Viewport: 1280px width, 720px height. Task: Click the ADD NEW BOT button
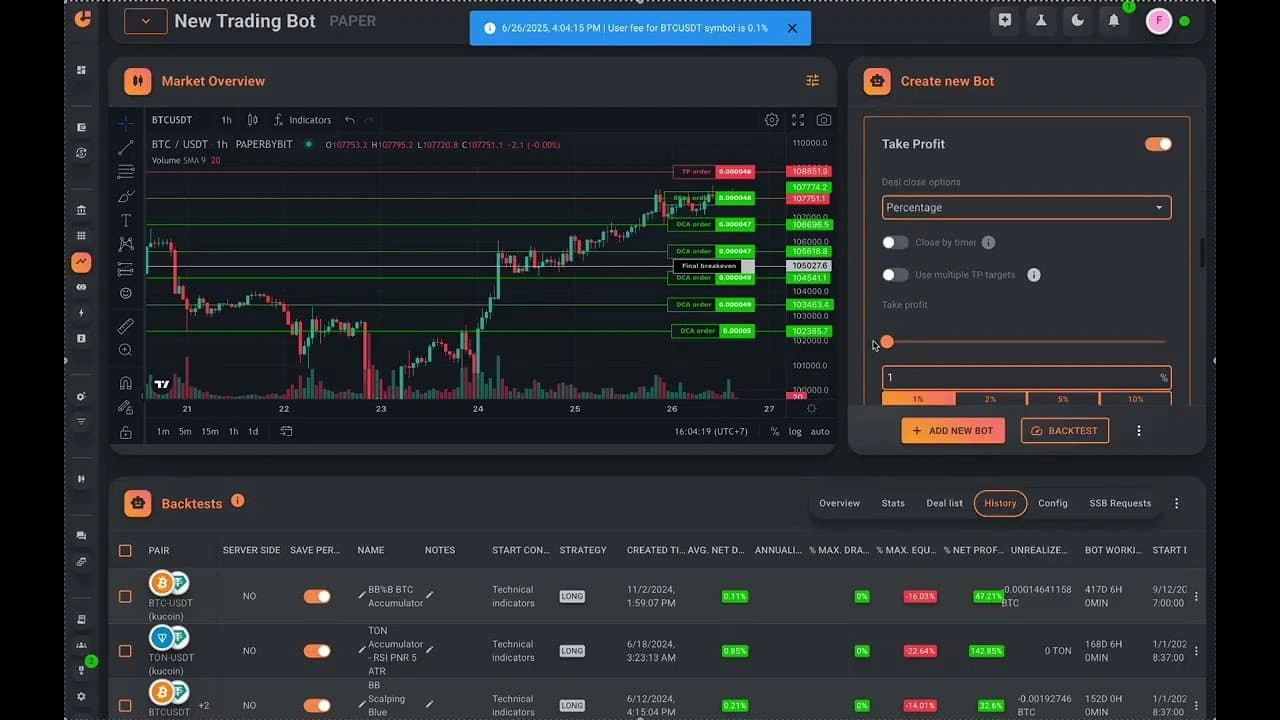pyautogui.click(x=953, y=431)
